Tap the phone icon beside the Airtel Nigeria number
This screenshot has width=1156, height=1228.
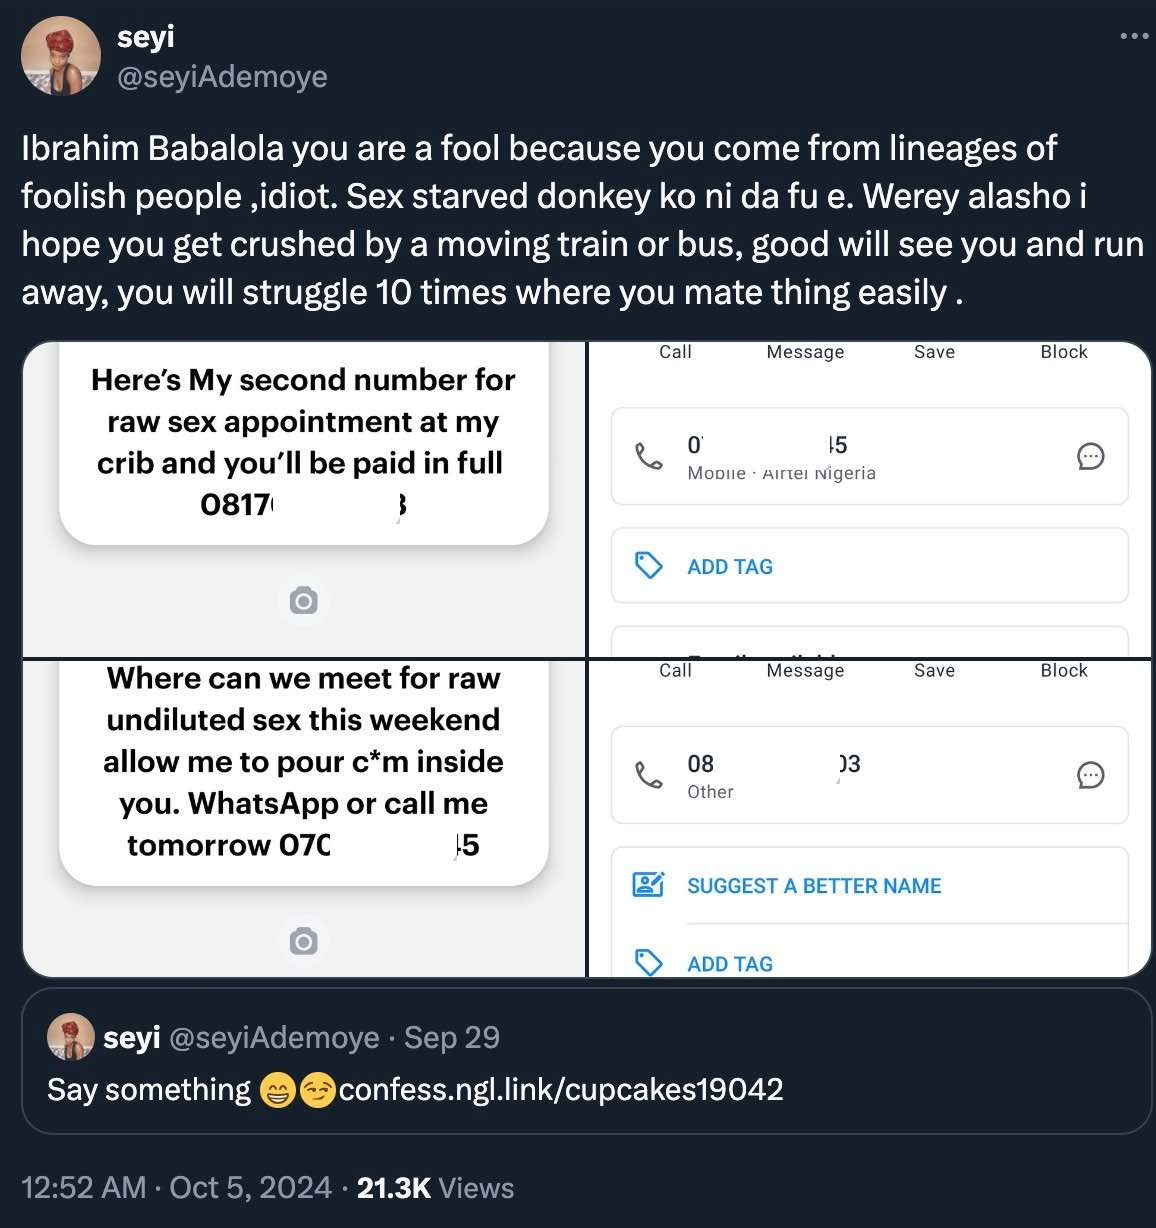pyautogui.click(x=649, y=457)
